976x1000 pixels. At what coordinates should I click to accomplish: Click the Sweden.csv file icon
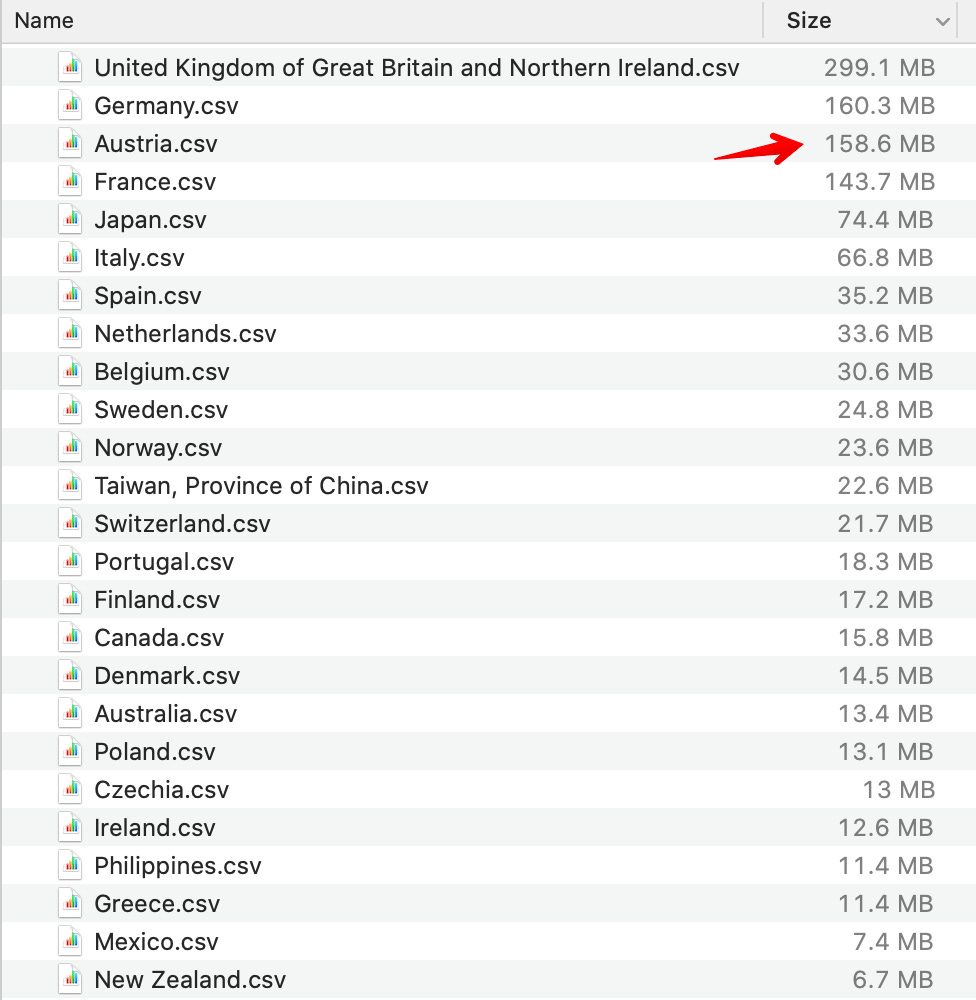point(70,409)
